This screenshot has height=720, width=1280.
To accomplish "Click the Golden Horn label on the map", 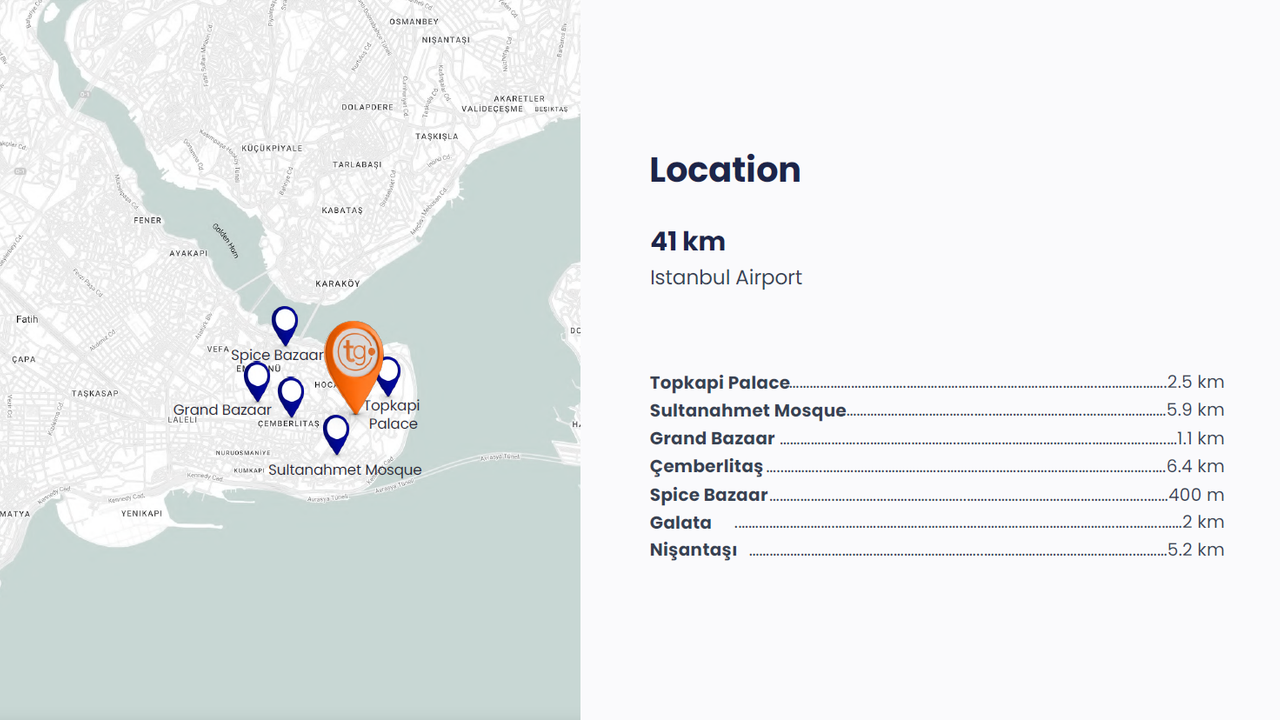I will pyautogui.click(x=225, y=240).
